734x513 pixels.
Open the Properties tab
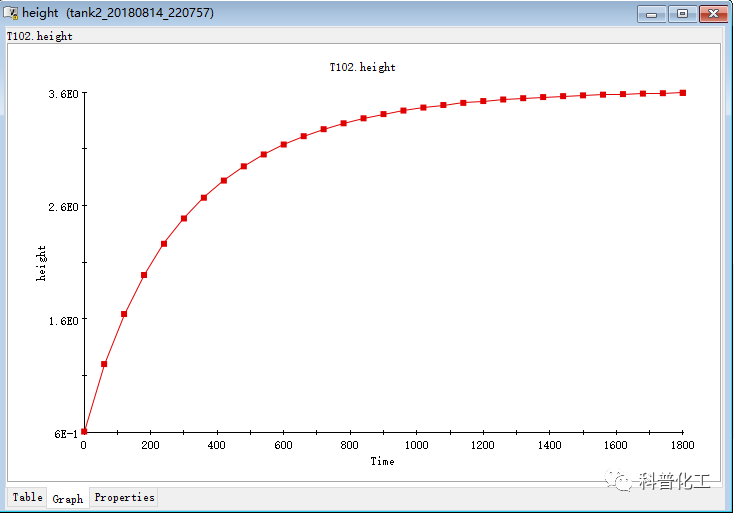(x=124, y=497)
